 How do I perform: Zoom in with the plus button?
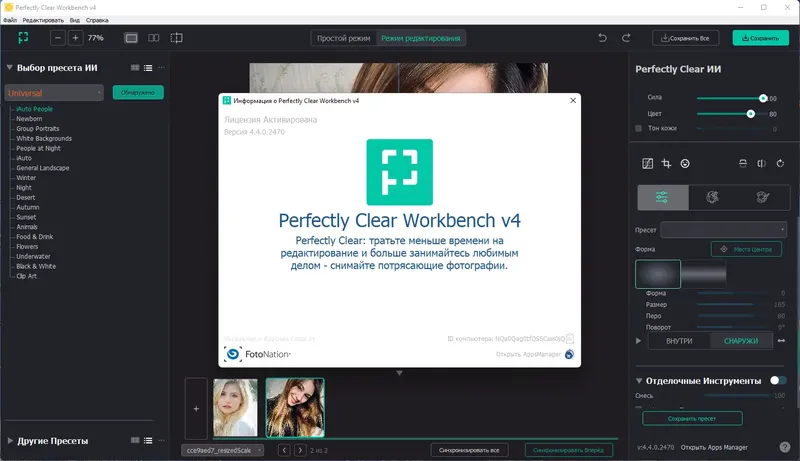pos(76,38)
